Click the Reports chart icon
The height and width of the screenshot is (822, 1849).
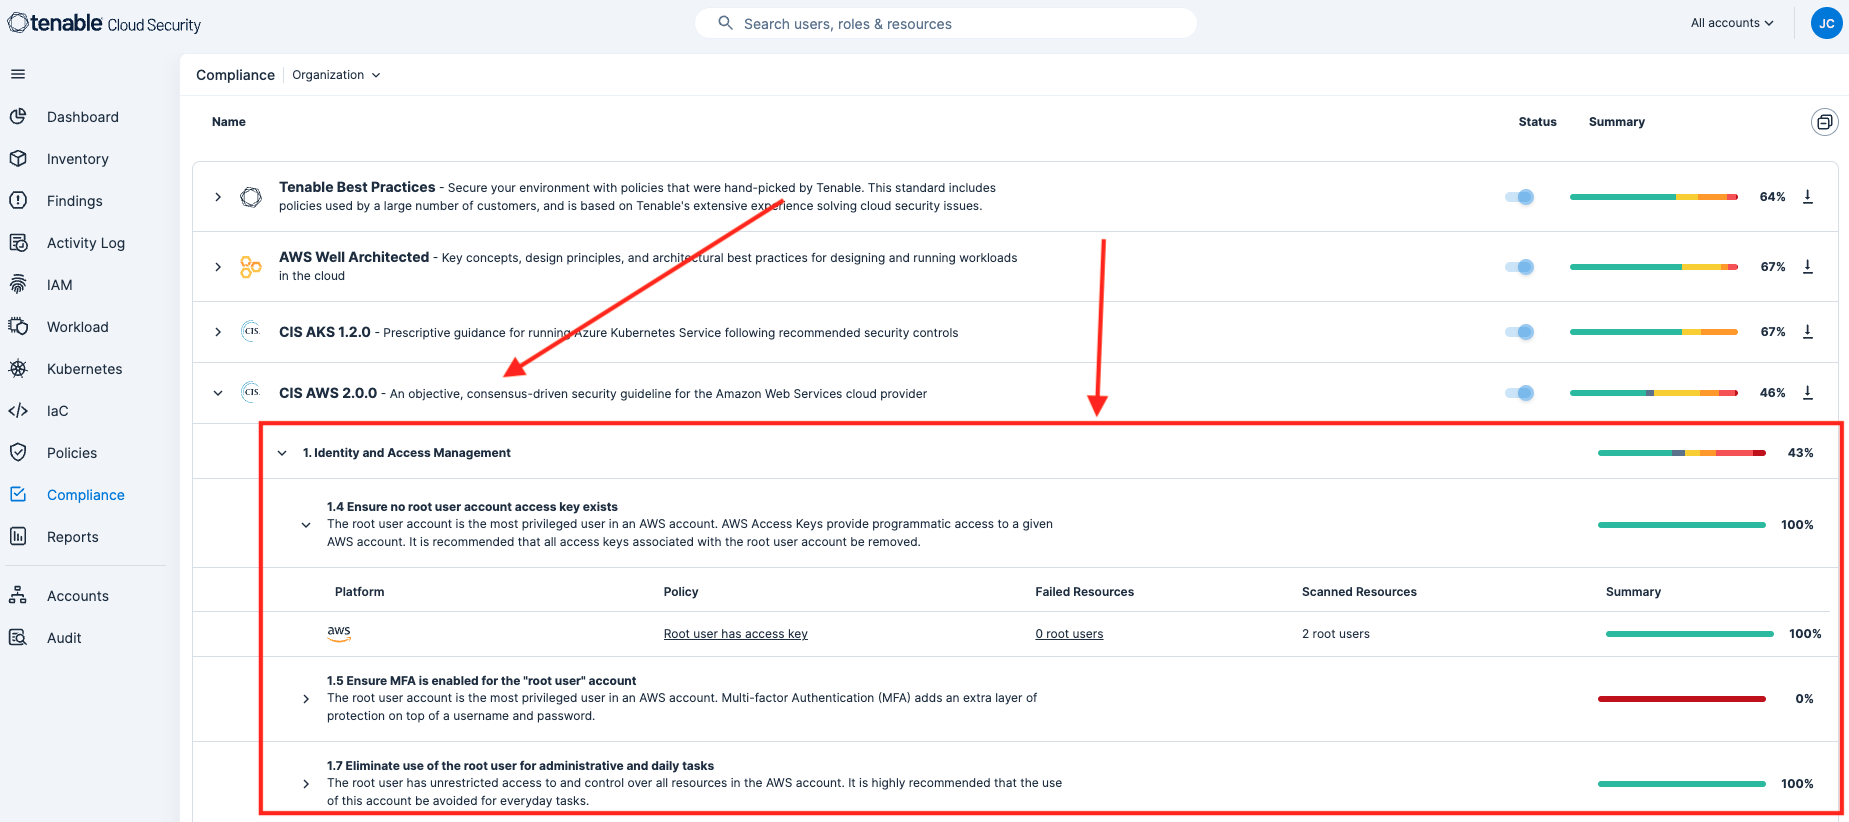click(x=18, y=537)
